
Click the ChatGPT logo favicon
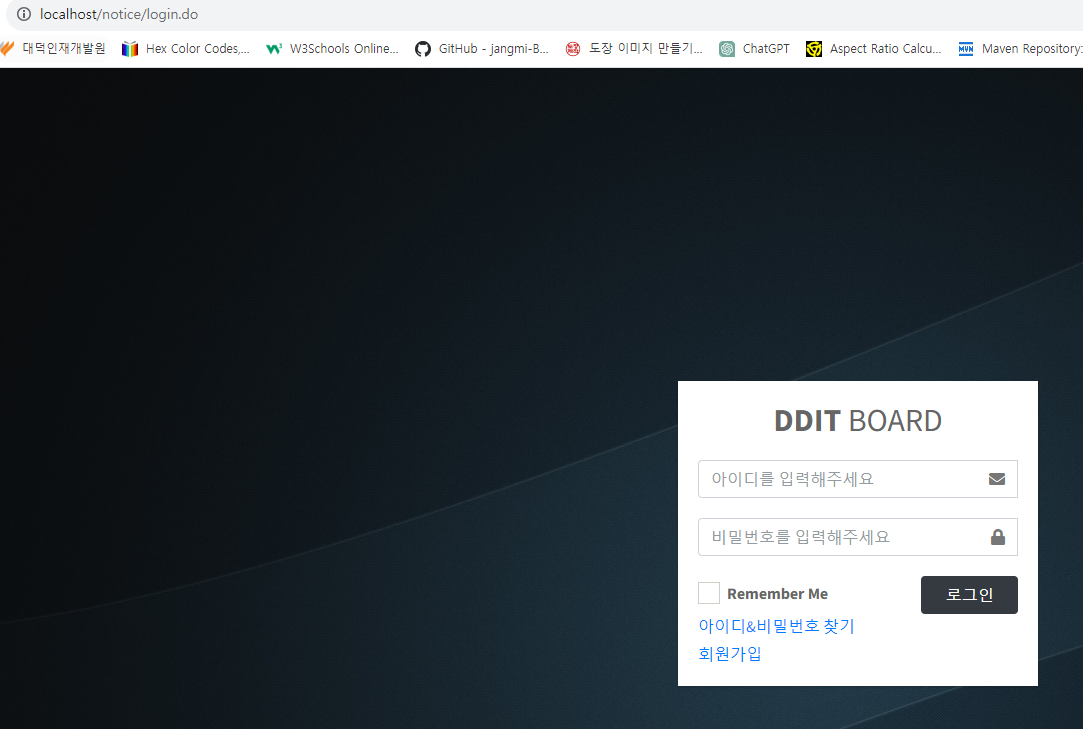click(x=727, y=48)
